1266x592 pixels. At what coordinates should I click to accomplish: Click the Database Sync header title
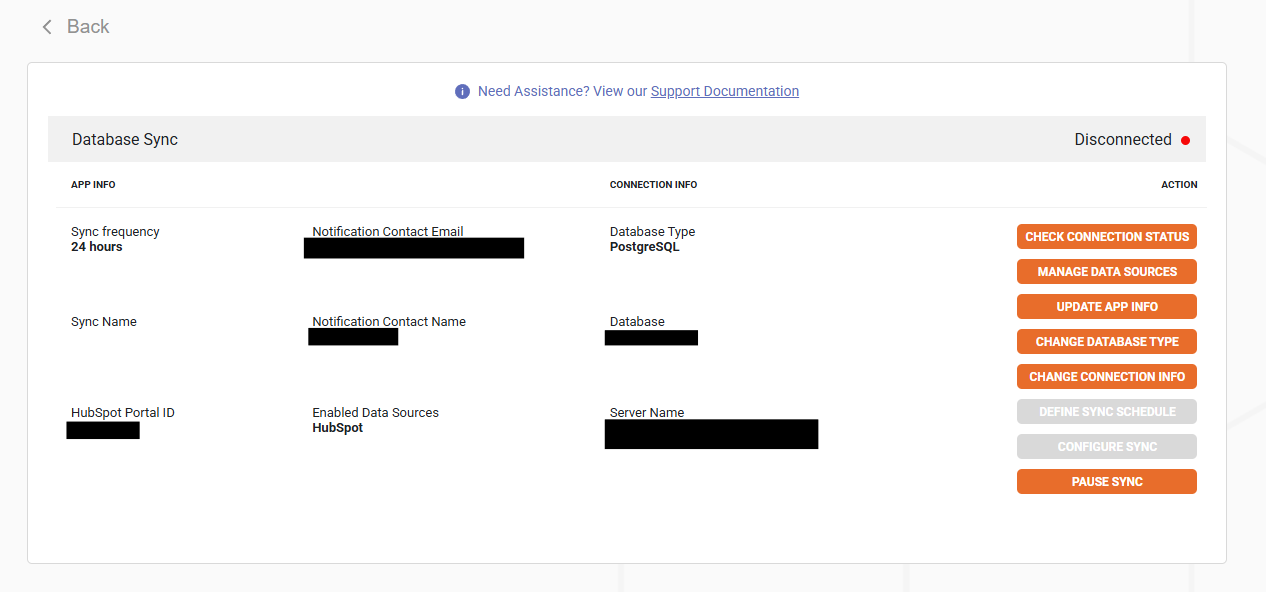125,140
